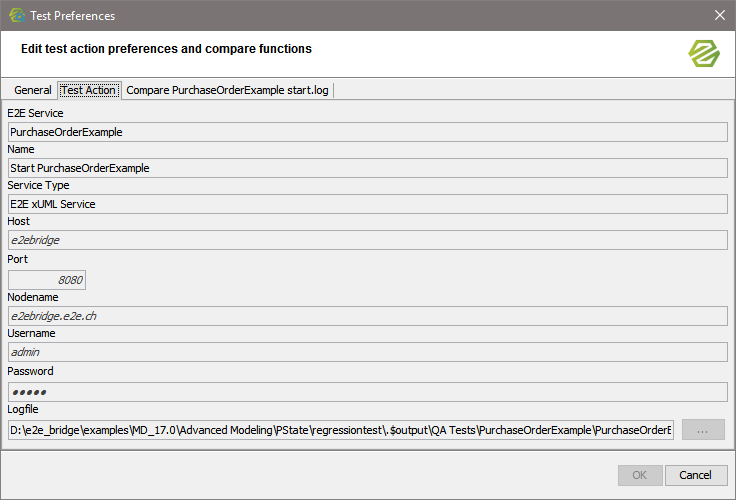Close the Test Preferences dialog
This screenshot has width=736, height=500.
tap(719, 15)
